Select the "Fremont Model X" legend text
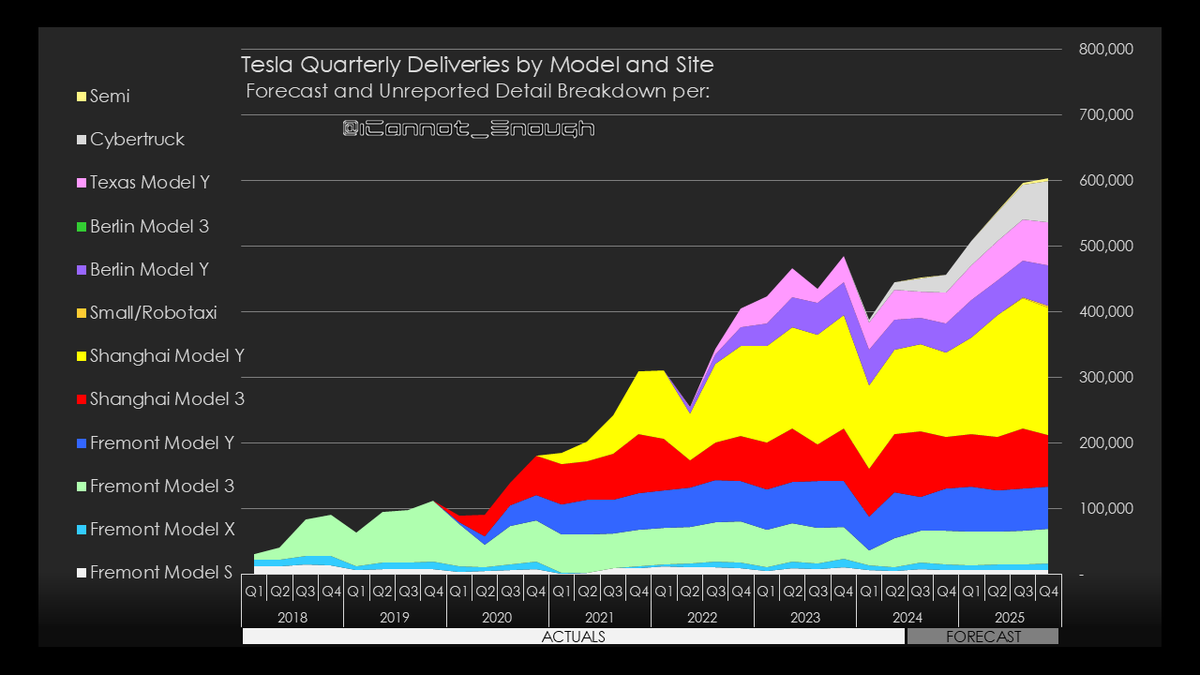This screenshot has width=1200, height=675. 163,529
